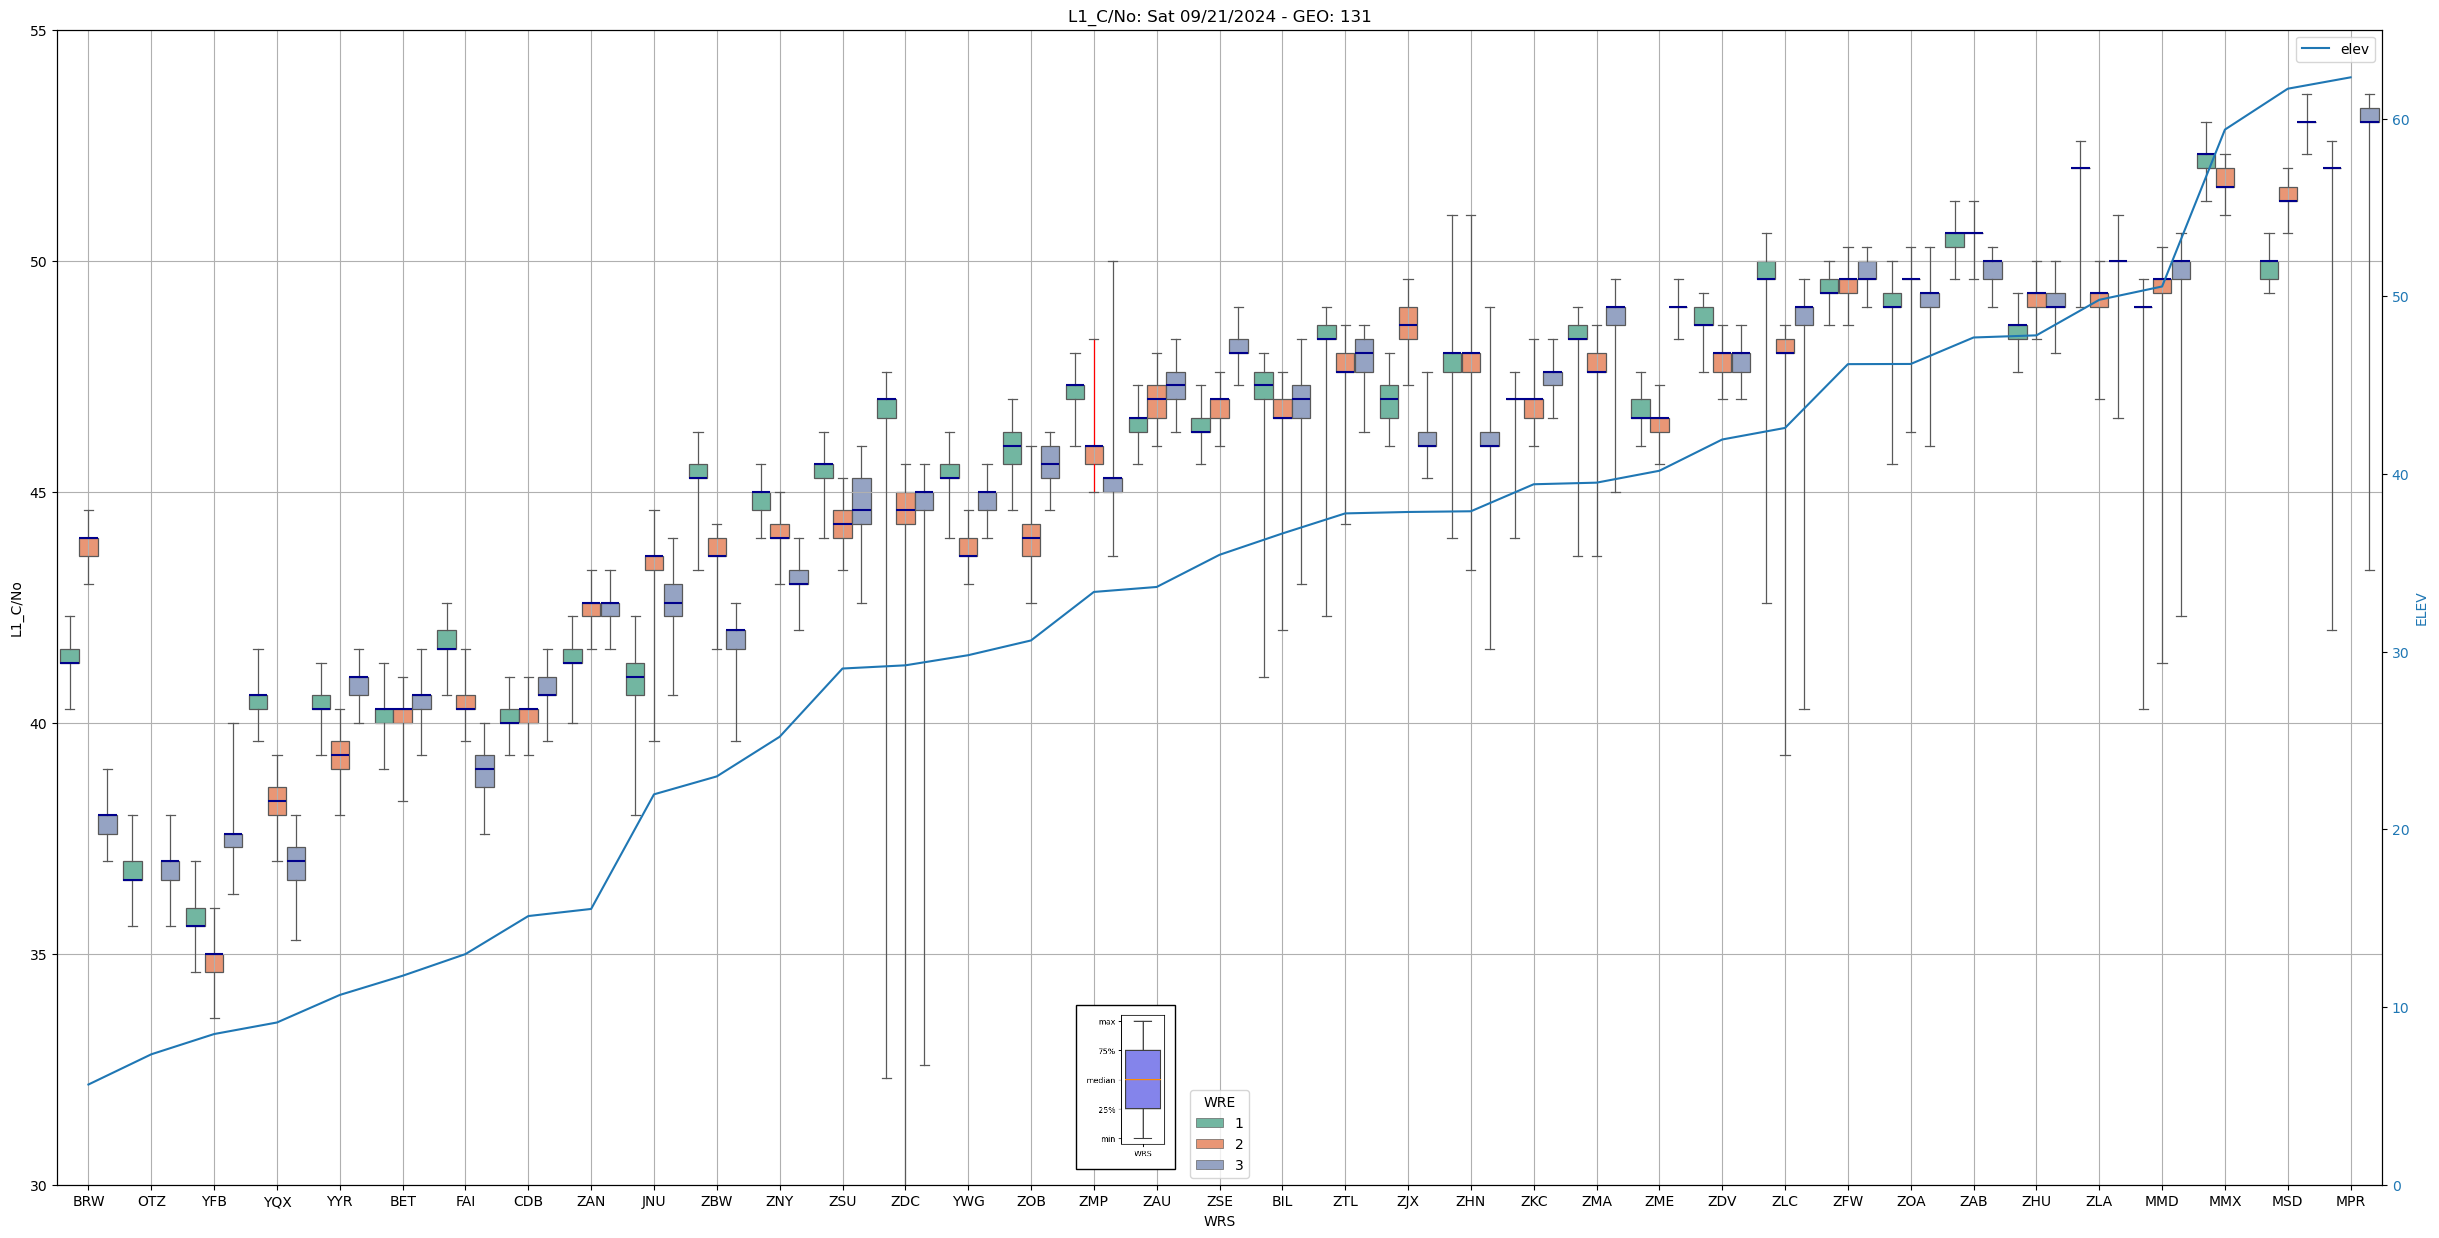Click the 'ZME' station tick label
Image resolution: width=2439 pixels, height=1238 pixels.
[x=1659, y=1201]
